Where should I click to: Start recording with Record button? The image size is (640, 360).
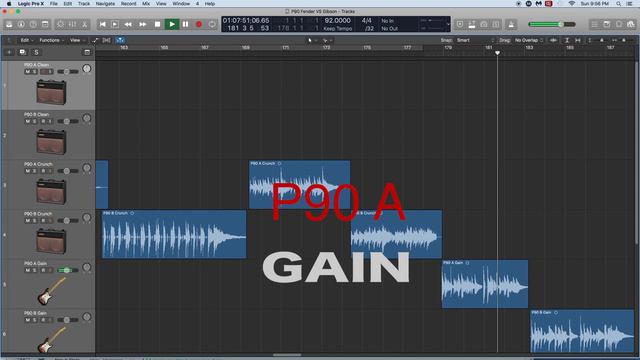click(x=199, y=24)
